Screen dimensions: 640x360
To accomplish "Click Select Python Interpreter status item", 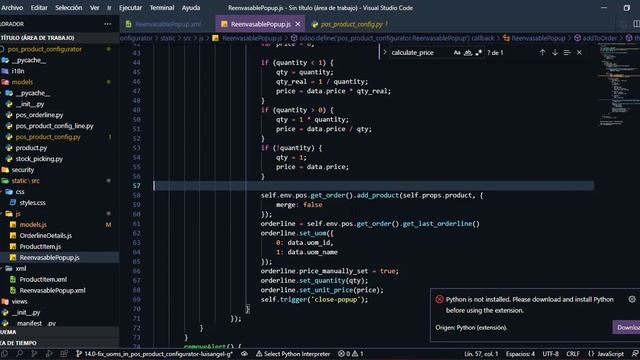I will point(293,354).
